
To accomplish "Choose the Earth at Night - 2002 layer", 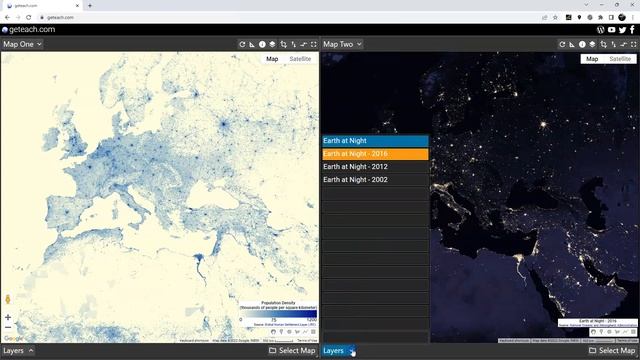I will pyautogui.click(x=376, y=180).
